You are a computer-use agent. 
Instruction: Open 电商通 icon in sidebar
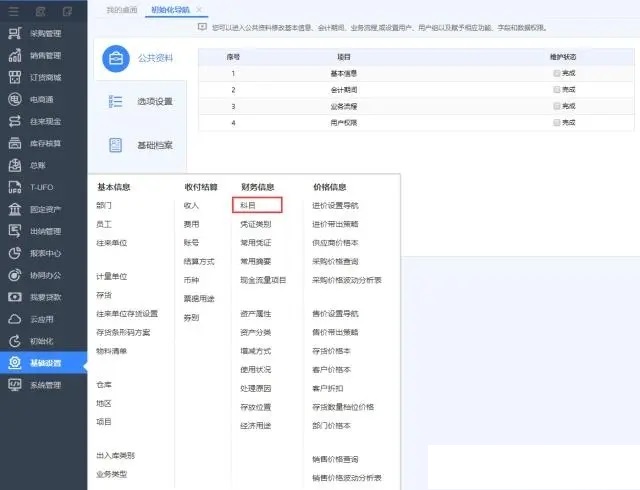pos(15,99)
